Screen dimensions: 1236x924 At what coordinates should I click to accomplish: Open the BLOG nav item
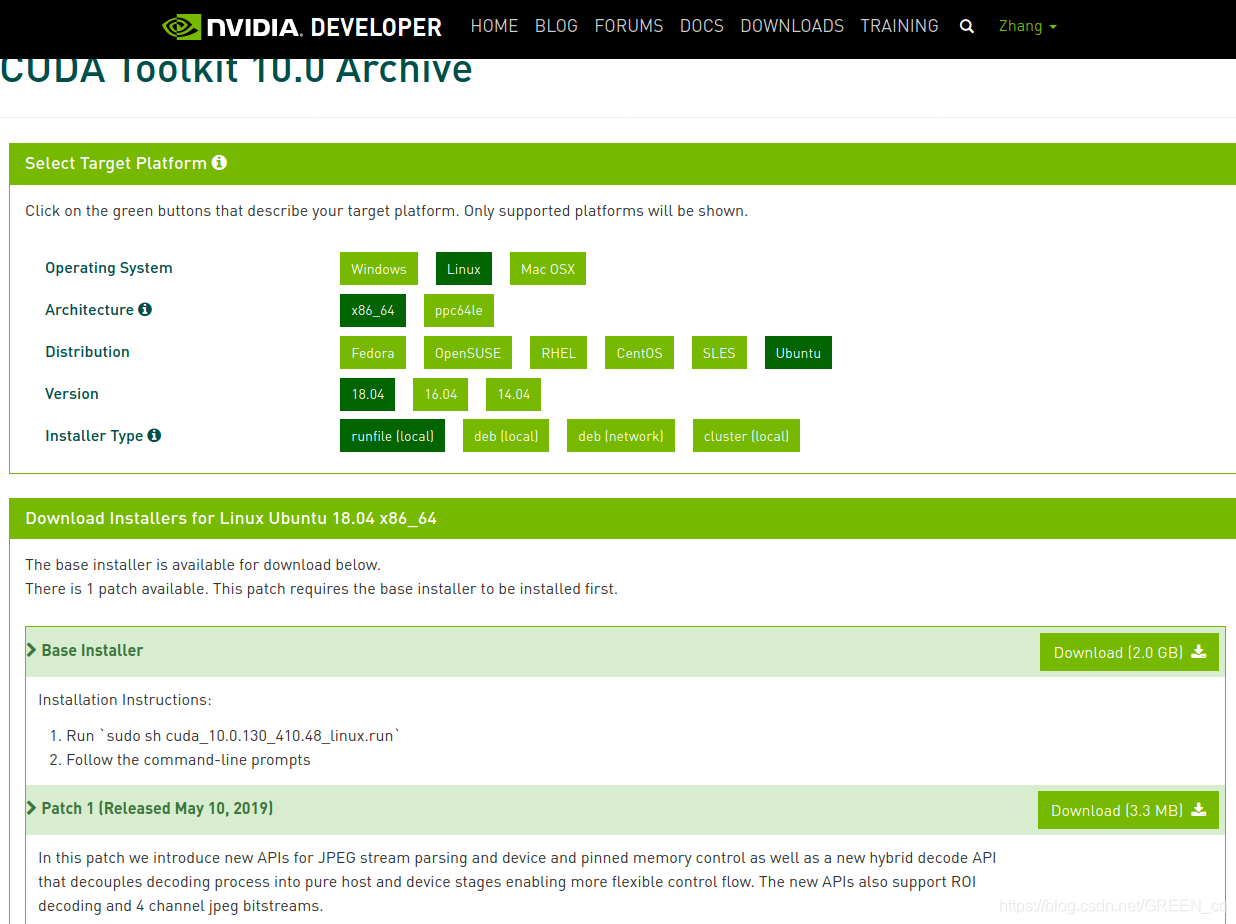pyautogui.click(x=556, y=26)
